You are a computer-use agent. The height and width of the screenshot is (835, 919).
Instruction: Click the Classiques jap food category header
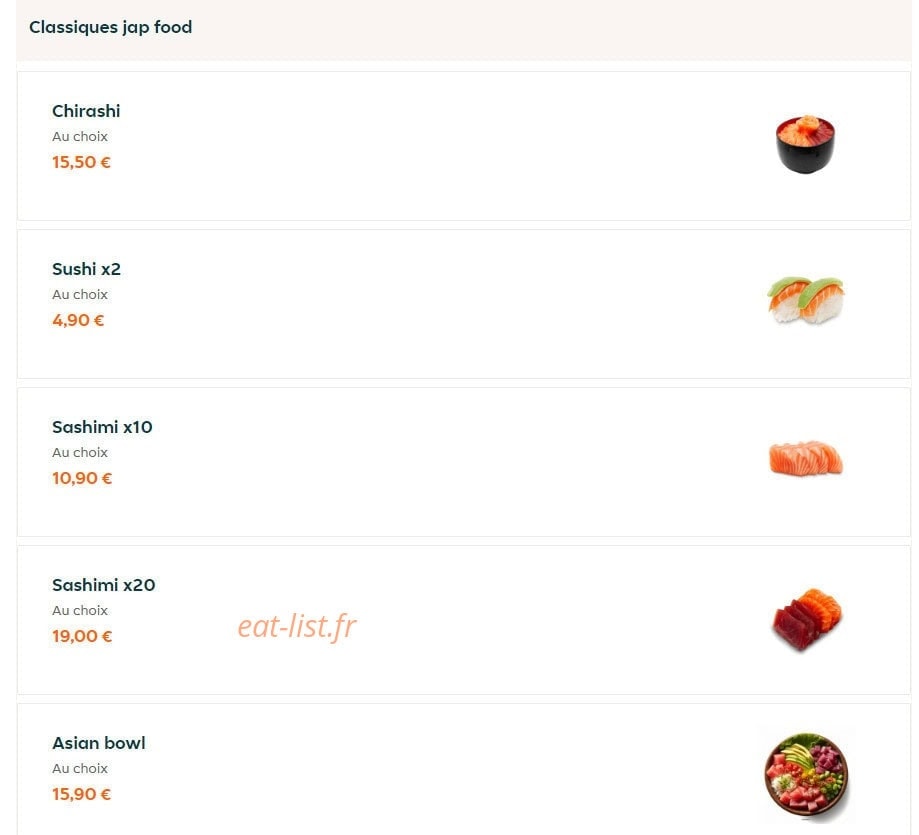[x=110, y=27]
